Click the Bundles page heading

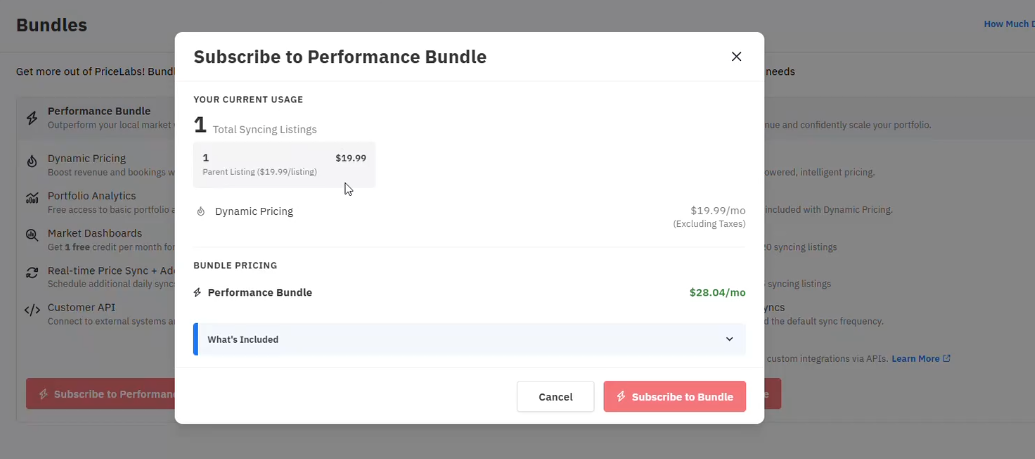tap(51, 25)
